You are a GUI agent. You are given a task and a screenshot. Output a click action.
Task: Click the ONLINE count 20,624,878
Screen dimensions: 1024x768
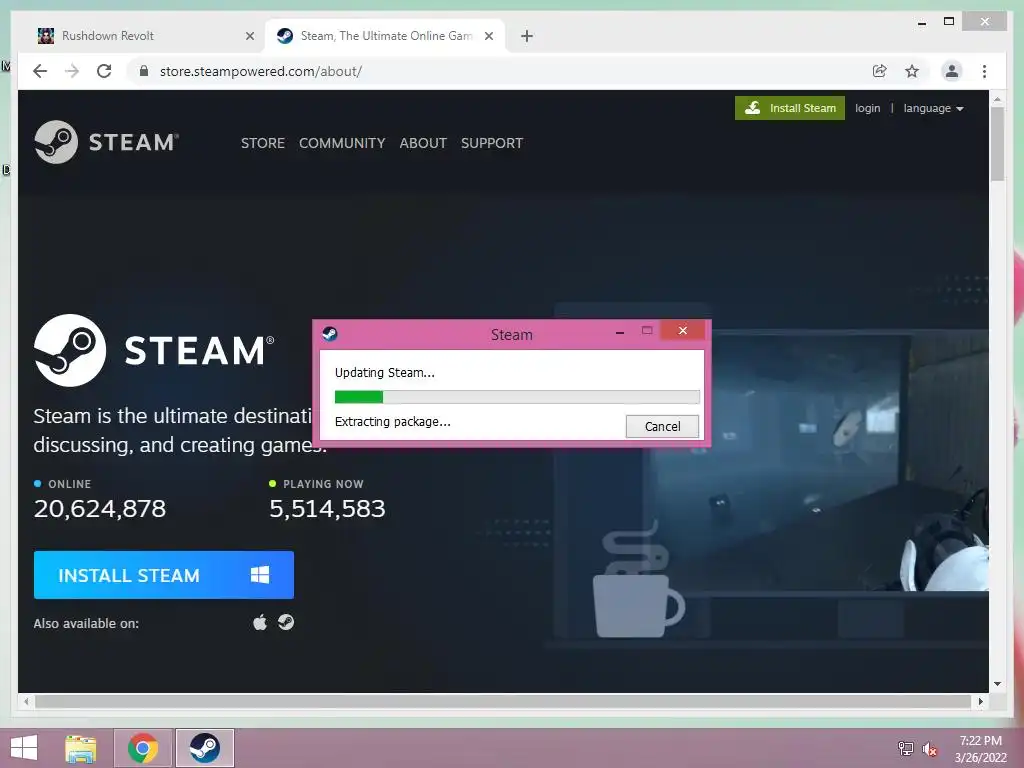pyautogui.click(x=100, y=509)
